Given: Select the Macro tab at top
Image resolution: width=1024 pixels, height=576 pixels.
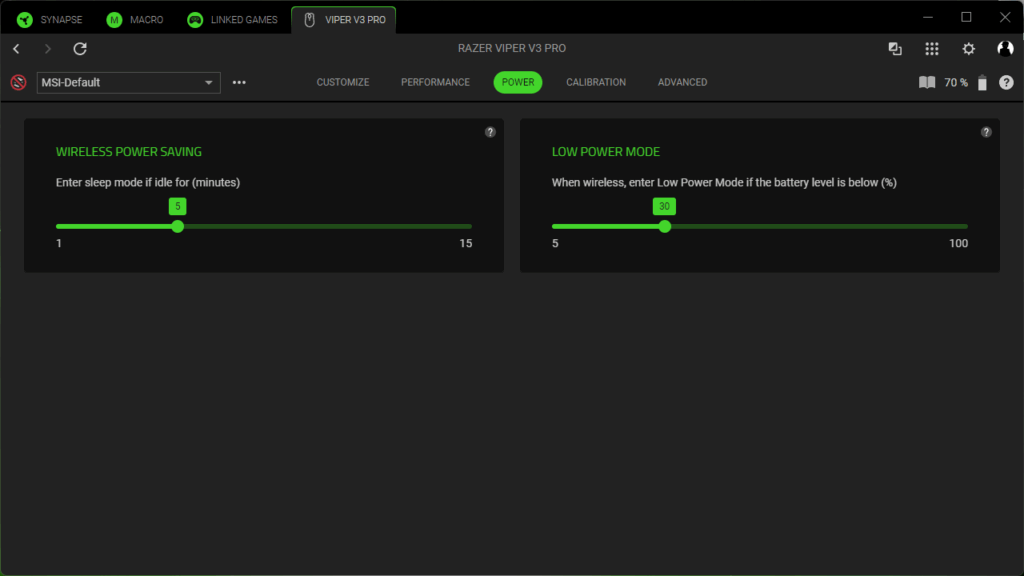Looking at the screenshot, I should coord(135,20).
